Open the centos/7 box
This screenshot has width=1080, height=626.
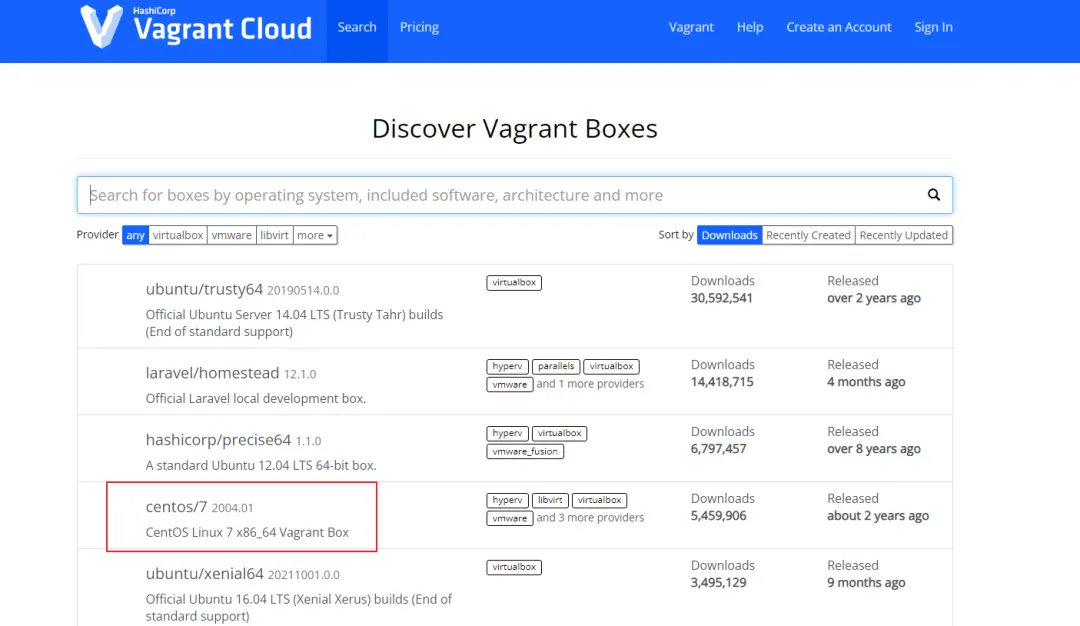click(x=176, y=506)
